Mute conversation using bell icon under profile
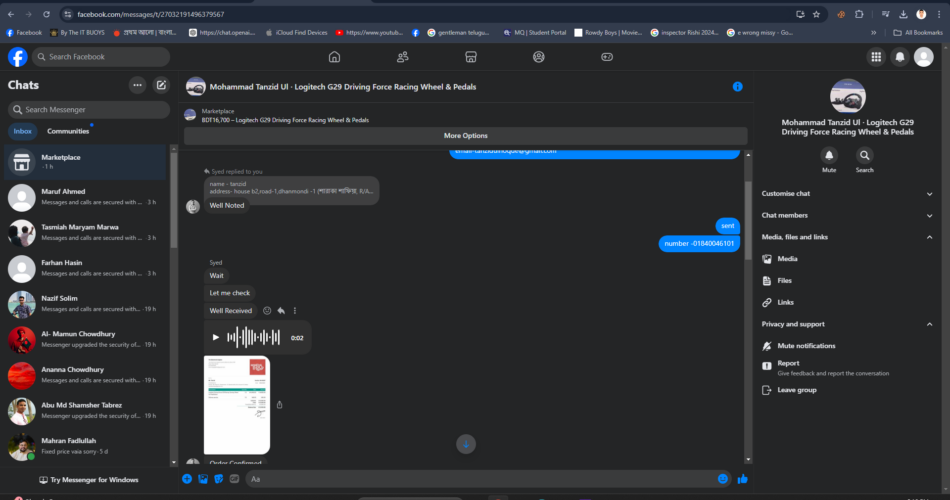Screen dimensions: 950x500 829,156
